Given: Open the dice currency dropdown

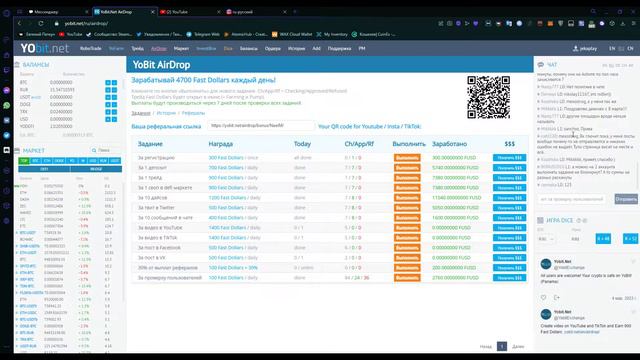Looking at the screenshot, I should pos(546,239).
